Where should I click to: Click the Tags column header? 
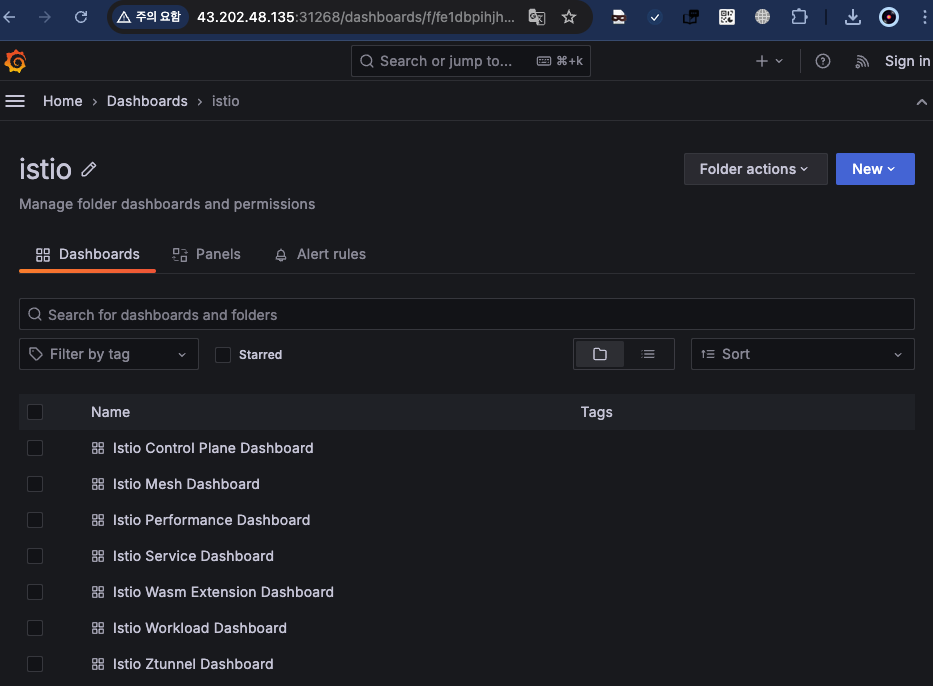coord(596,412)
